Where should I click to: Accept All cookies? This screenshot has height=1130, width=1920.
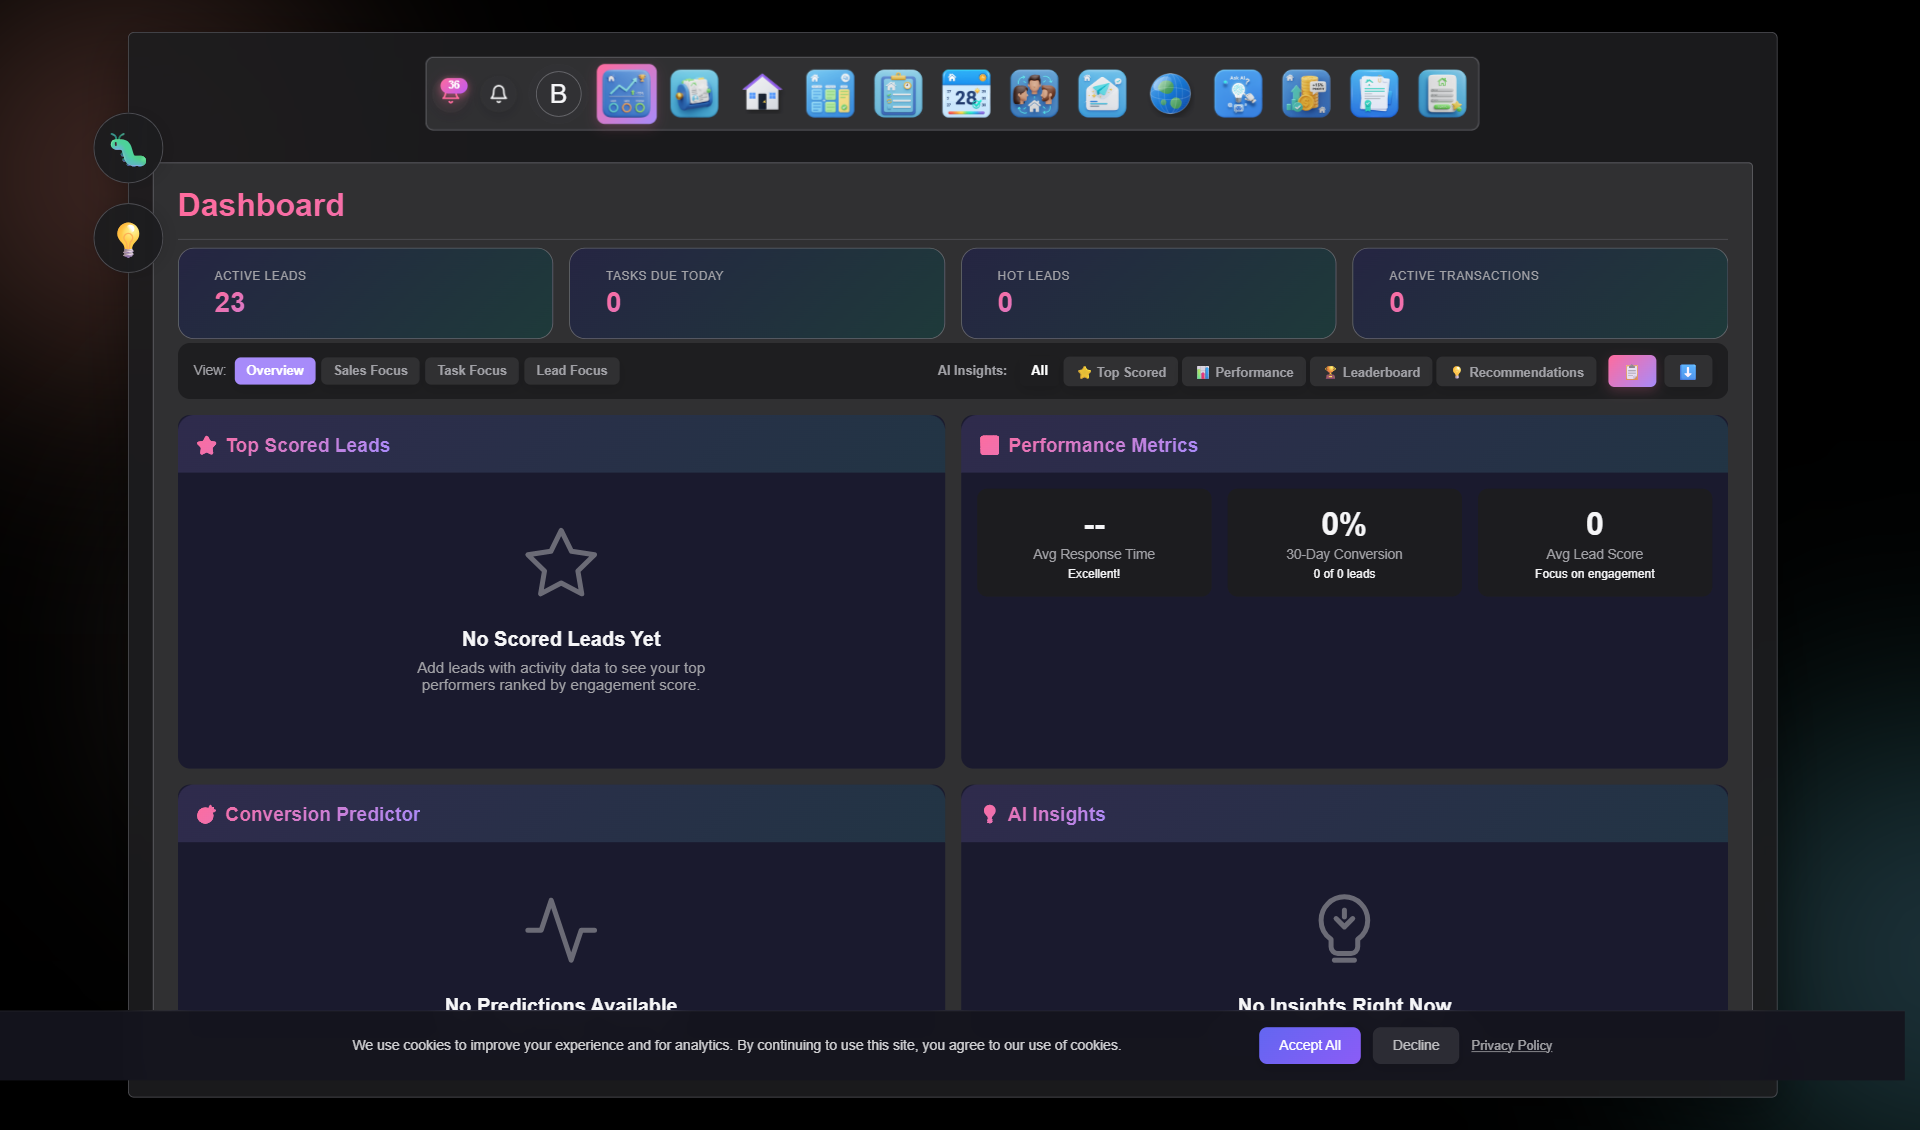[x=1309, y=1045]
